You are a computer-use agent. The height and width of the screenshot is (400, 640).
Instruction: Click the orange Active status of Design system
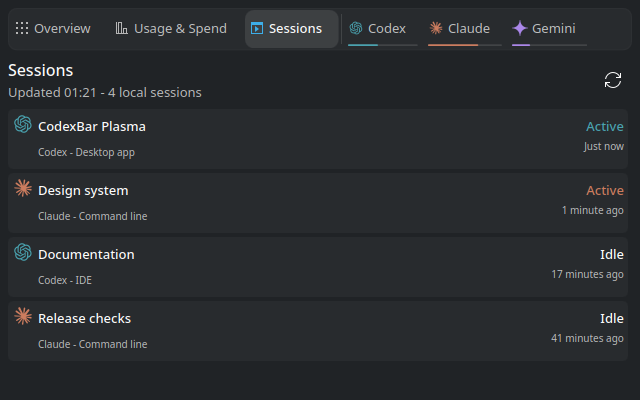pos(605,191)
